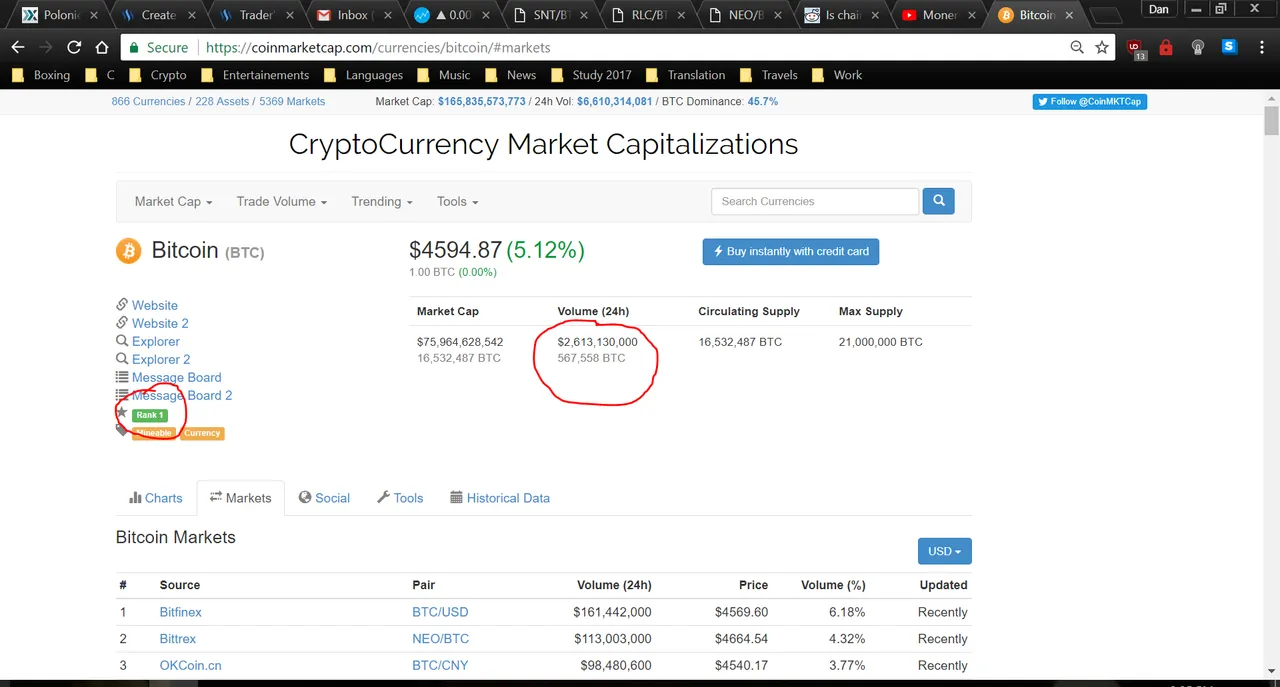Click the 866 Currencies link
The width and height of the screenshot is (1280, 687).
click(148, 101)
